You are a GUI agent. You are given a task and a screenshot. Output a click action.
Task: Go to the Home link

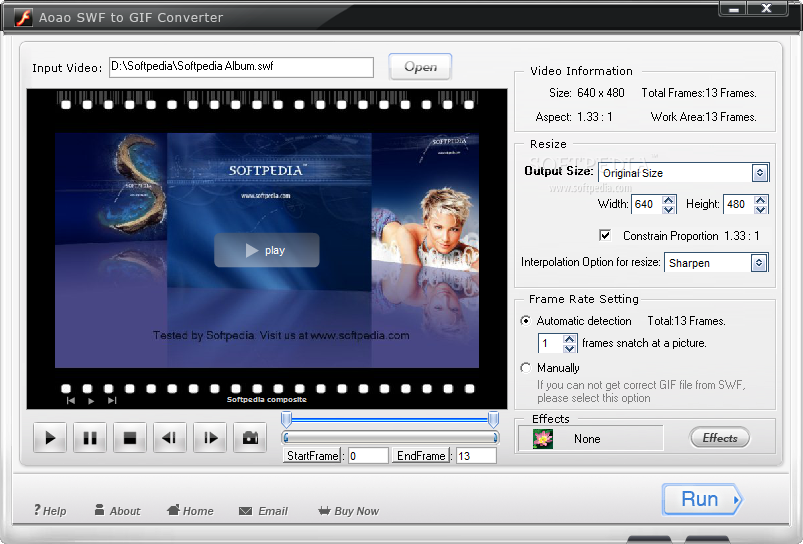[x=190, y=511]
